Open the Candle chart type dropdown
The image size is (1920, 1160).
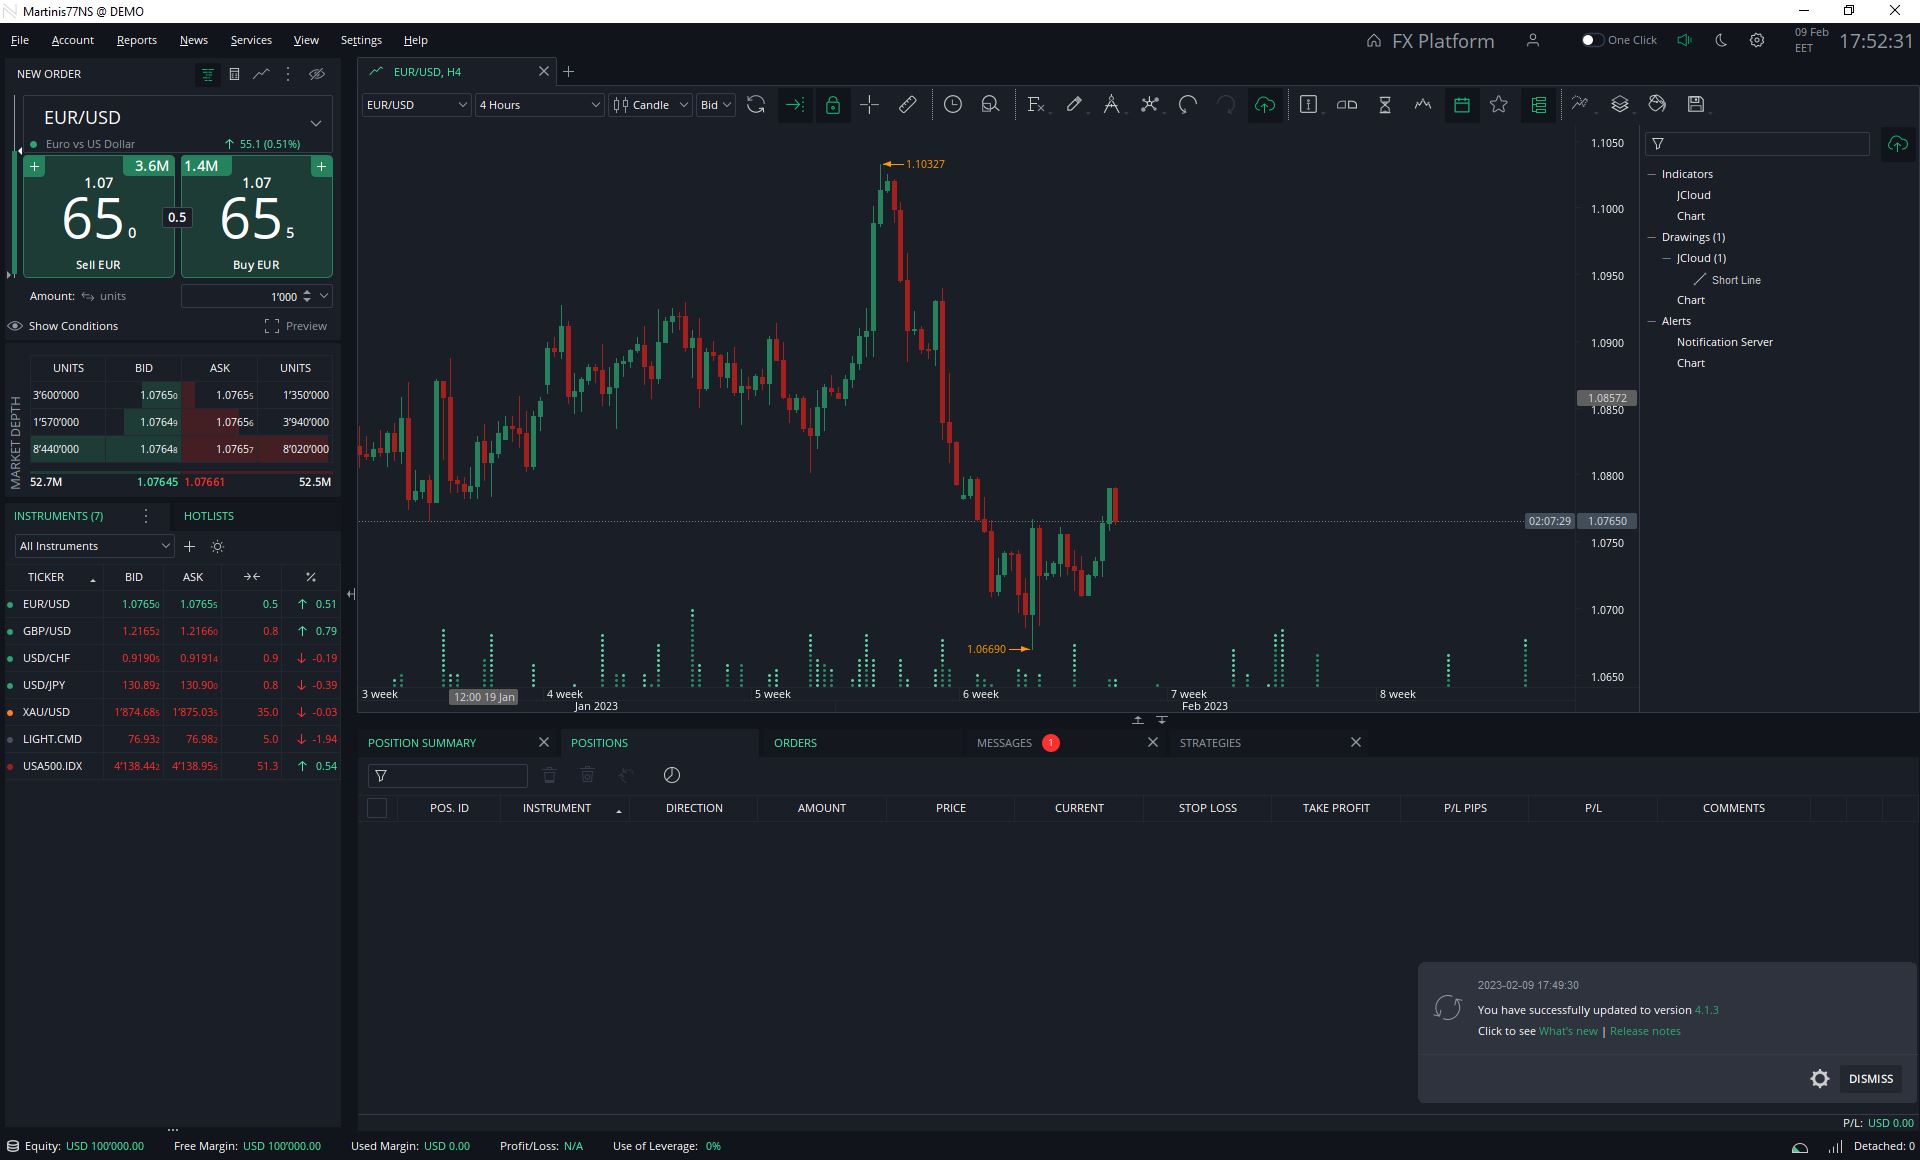651,105
